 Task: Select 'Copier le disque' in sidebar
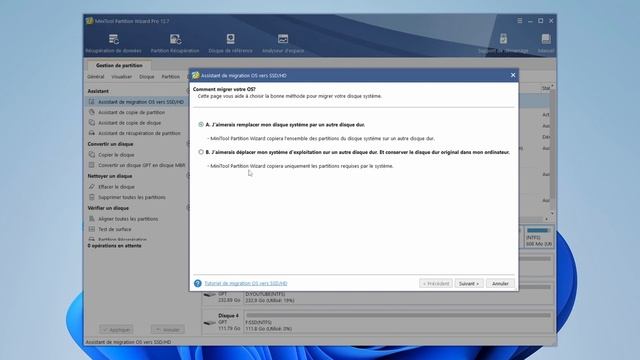point(116,155)
